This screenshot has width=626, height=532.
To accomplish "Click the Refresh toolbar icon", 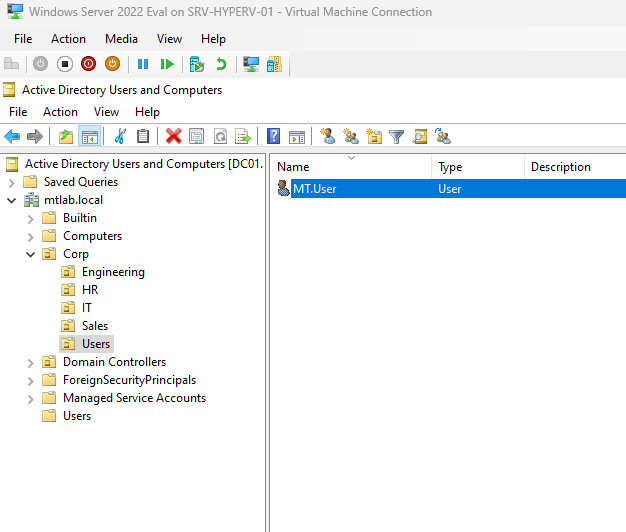I will pyautogui.click(x=220, y=136).
